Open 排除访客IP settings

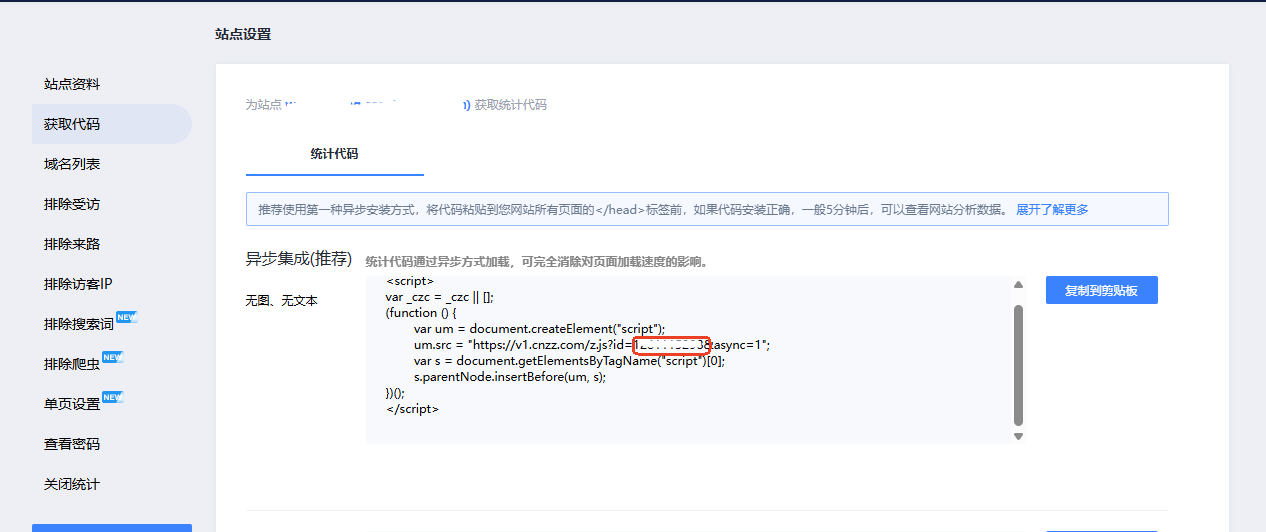click(78, 284)
